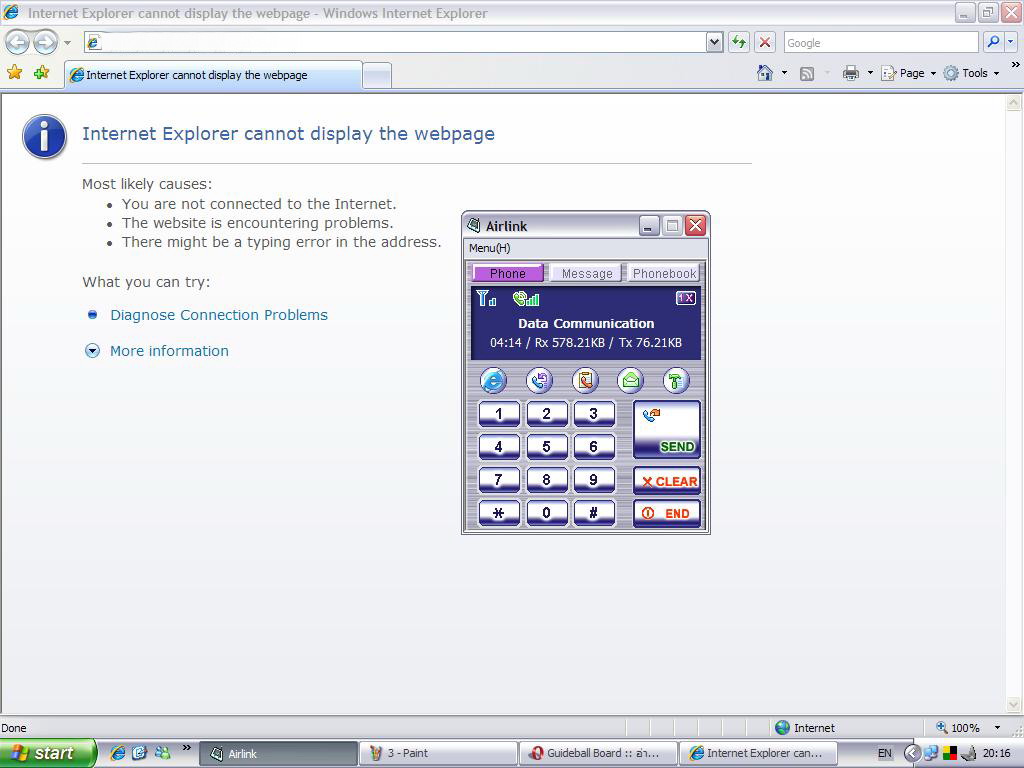Open Airlink call history icon
Viewport: 1024px width, 768px height.
[x=539, y=380]
